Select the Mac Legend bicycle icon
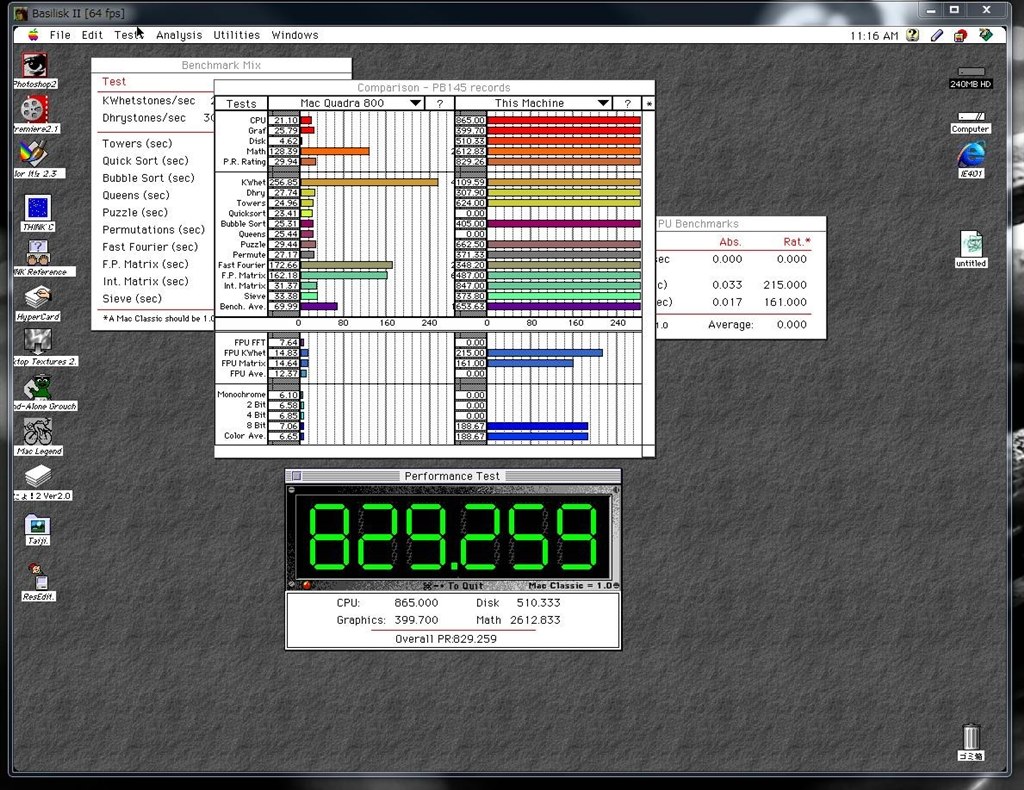Image resolution: width=1024 pixels, height=790 pixels. point(38,432)
